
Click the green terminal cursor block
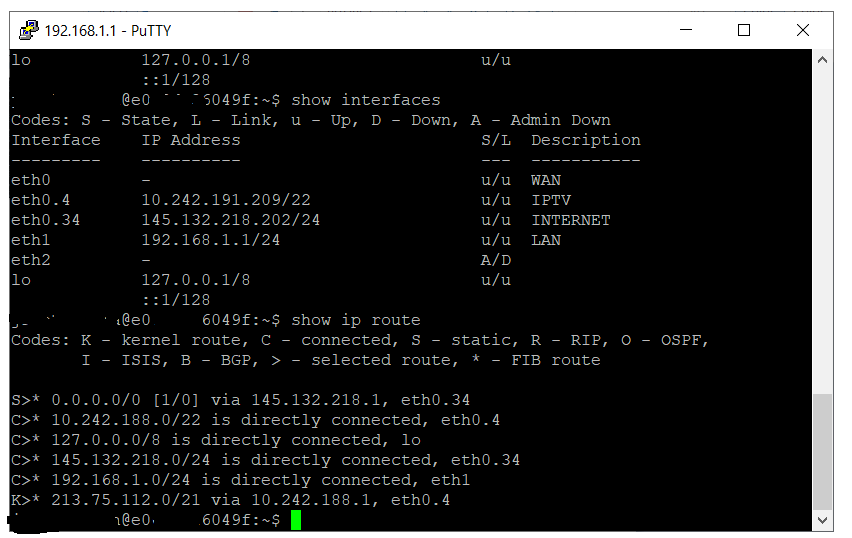click(296, 520)
